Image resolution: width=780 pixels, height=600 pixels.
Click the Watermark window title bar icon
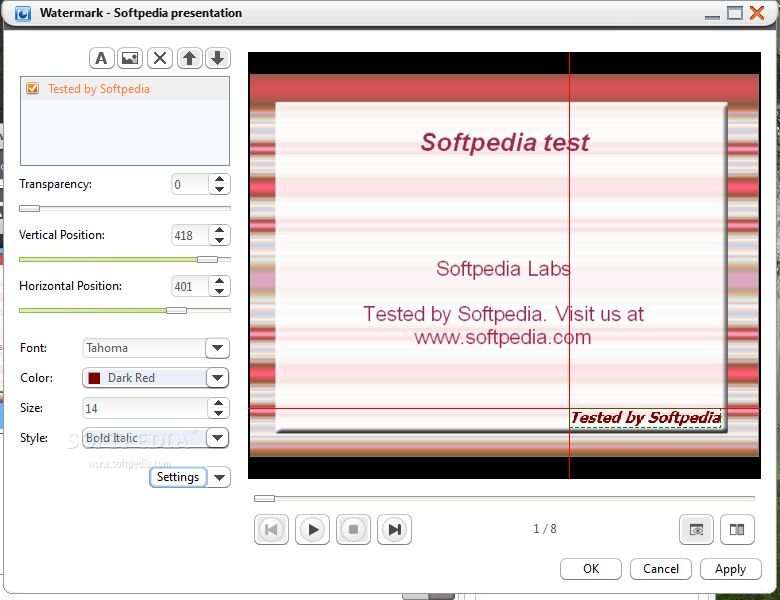[x=23, y=13]
